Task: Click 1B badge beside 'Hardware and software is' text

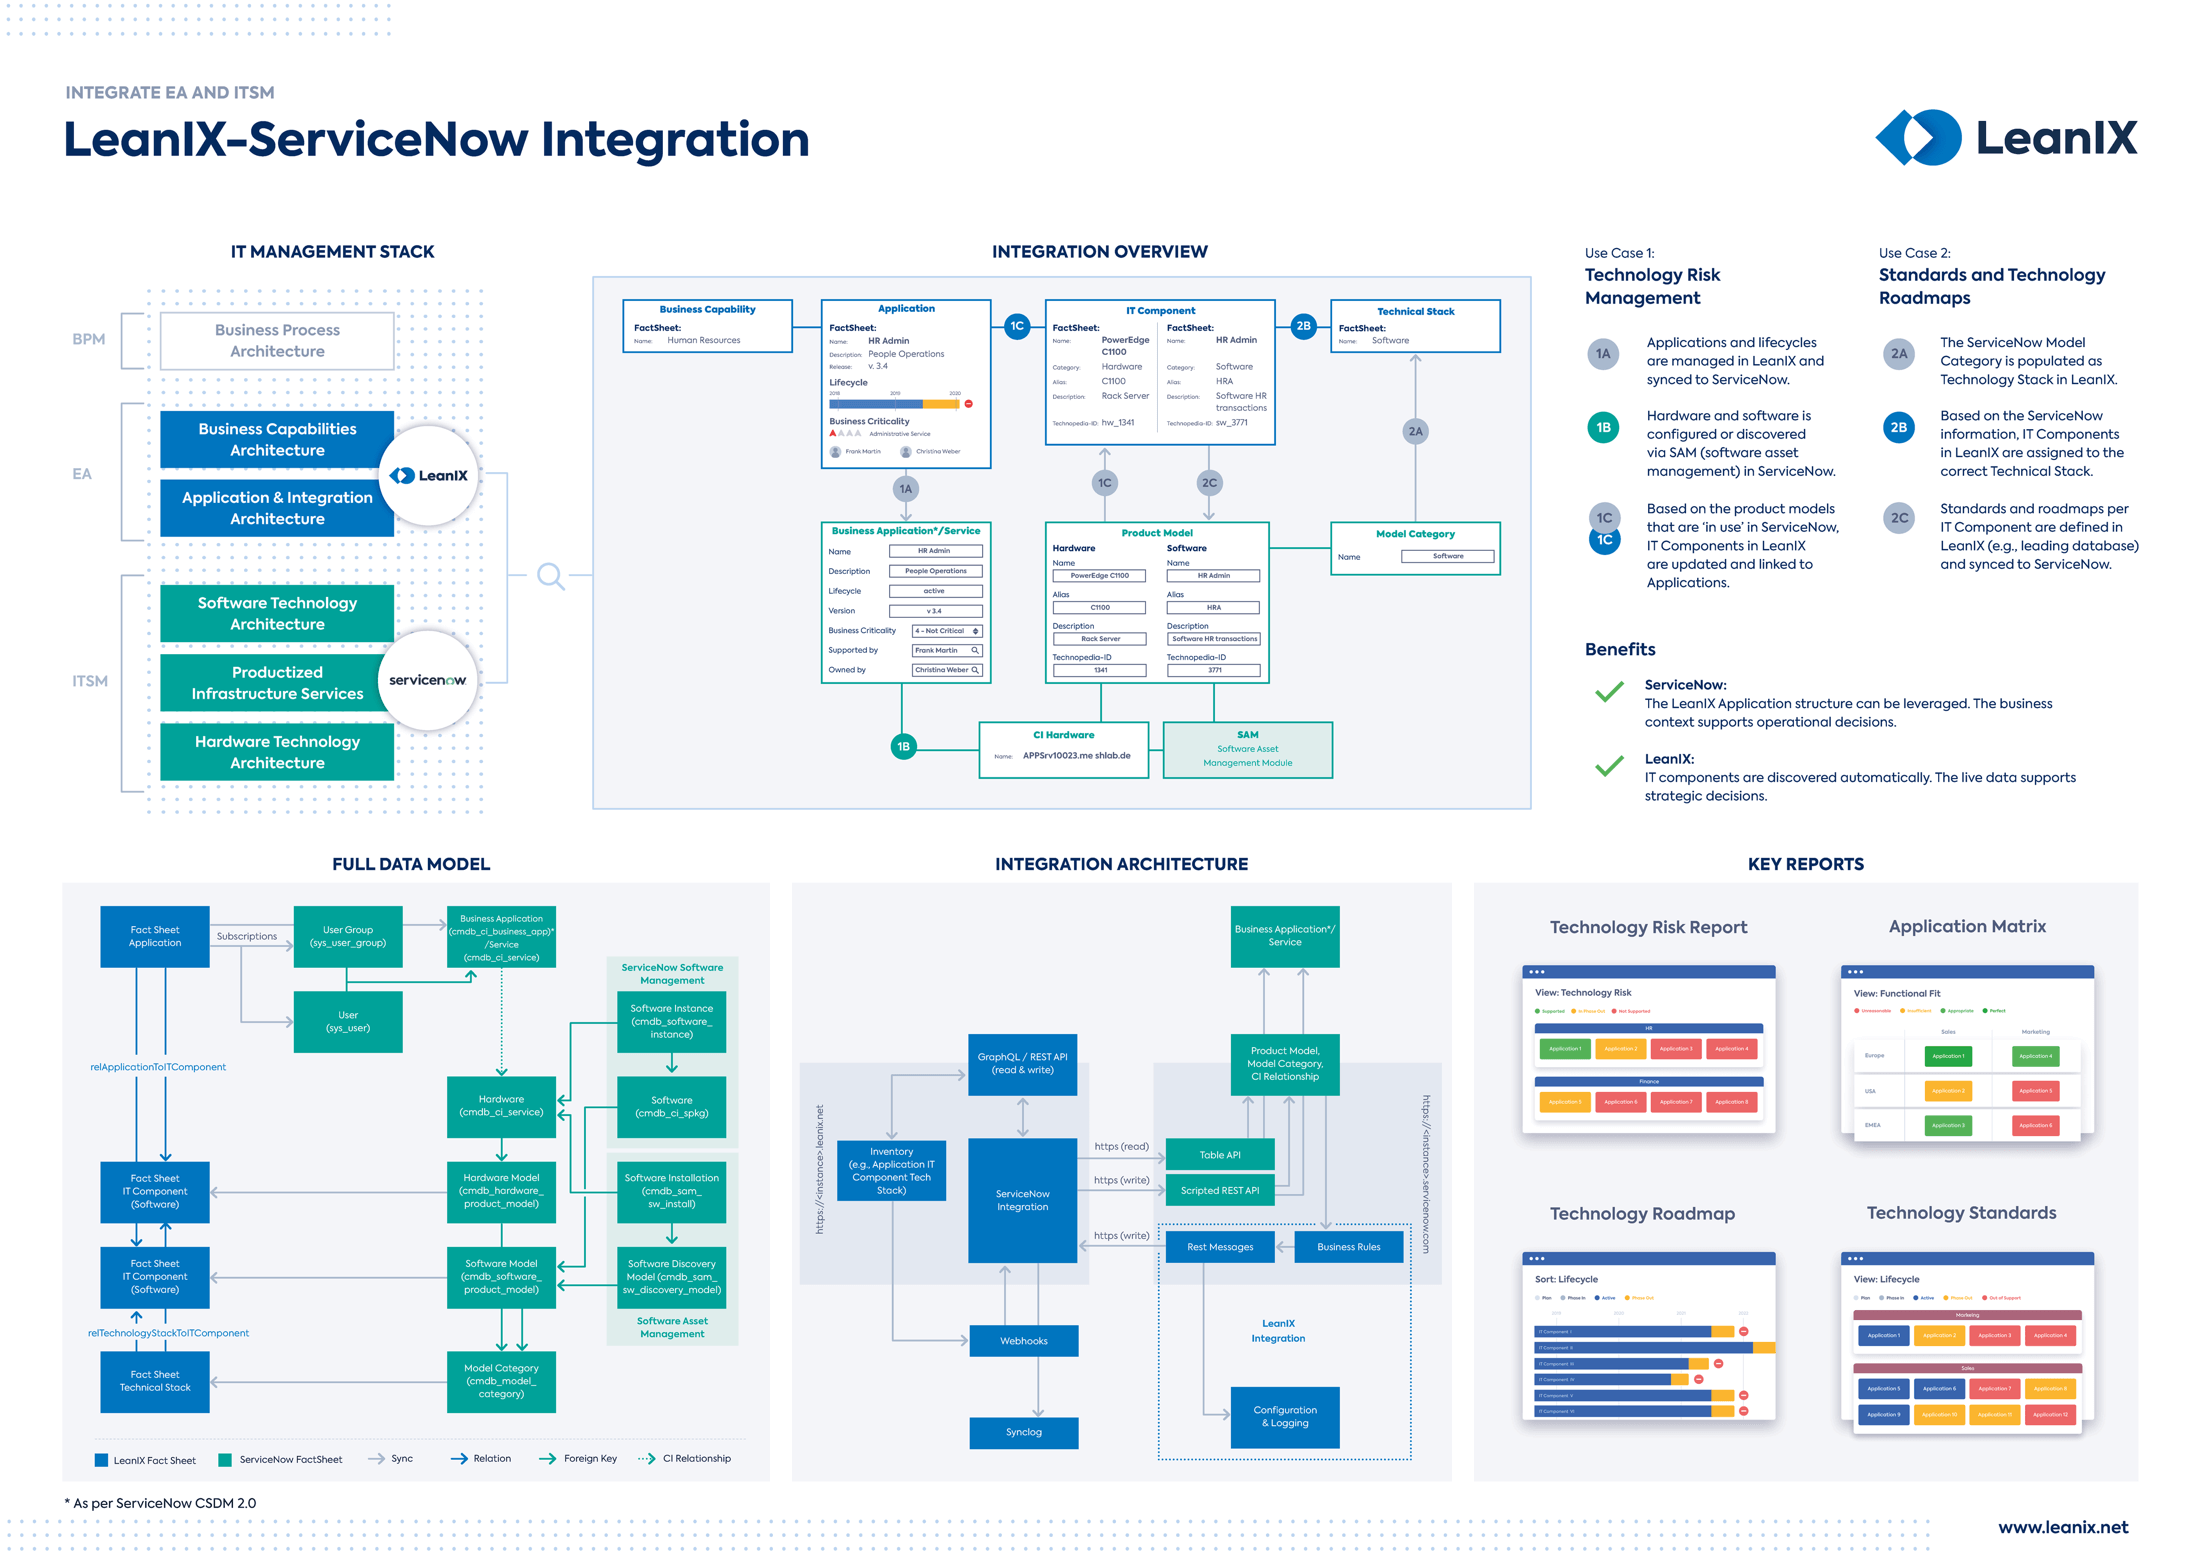Action: point(1603,428)
